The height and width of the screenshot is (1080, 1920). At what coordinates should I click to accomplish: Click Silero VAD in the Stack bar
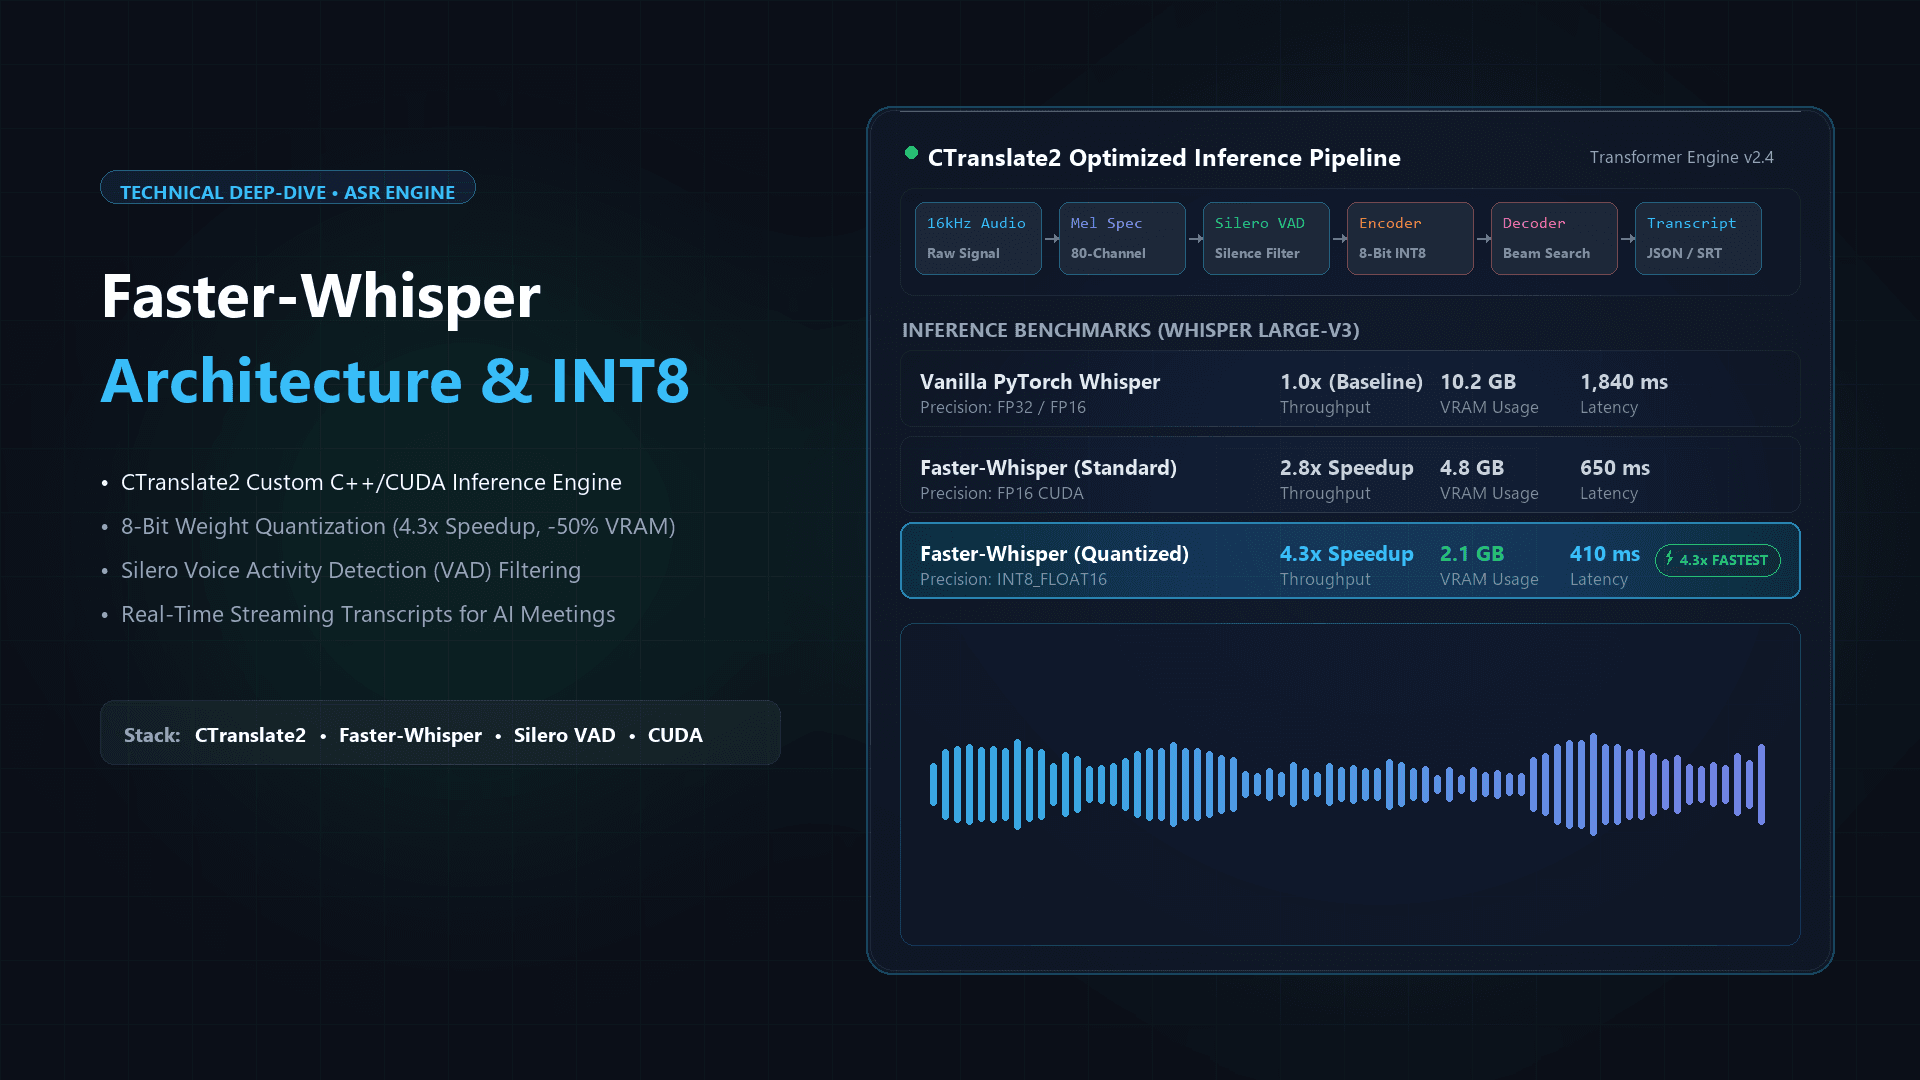[564, 735]
